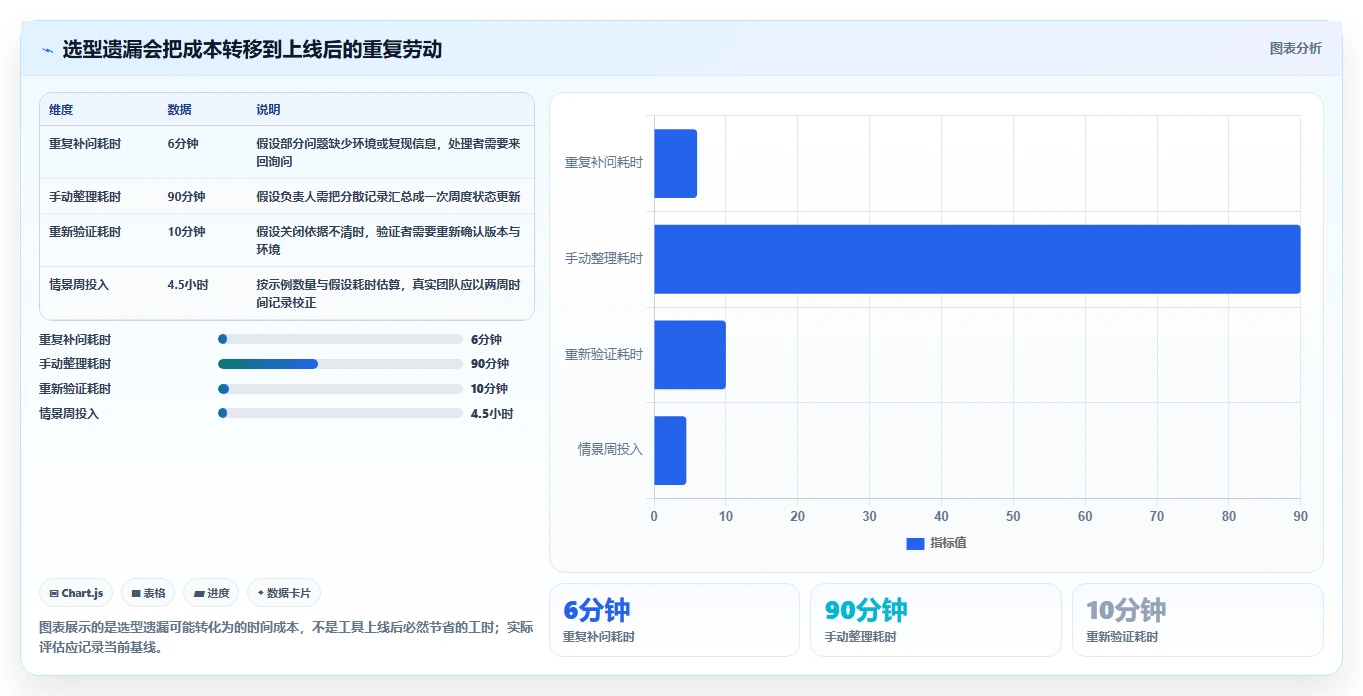Viewport: 1363px width, 696px height.
Task: Click the chart y-axis label 情景周投入
Action: 611,450
